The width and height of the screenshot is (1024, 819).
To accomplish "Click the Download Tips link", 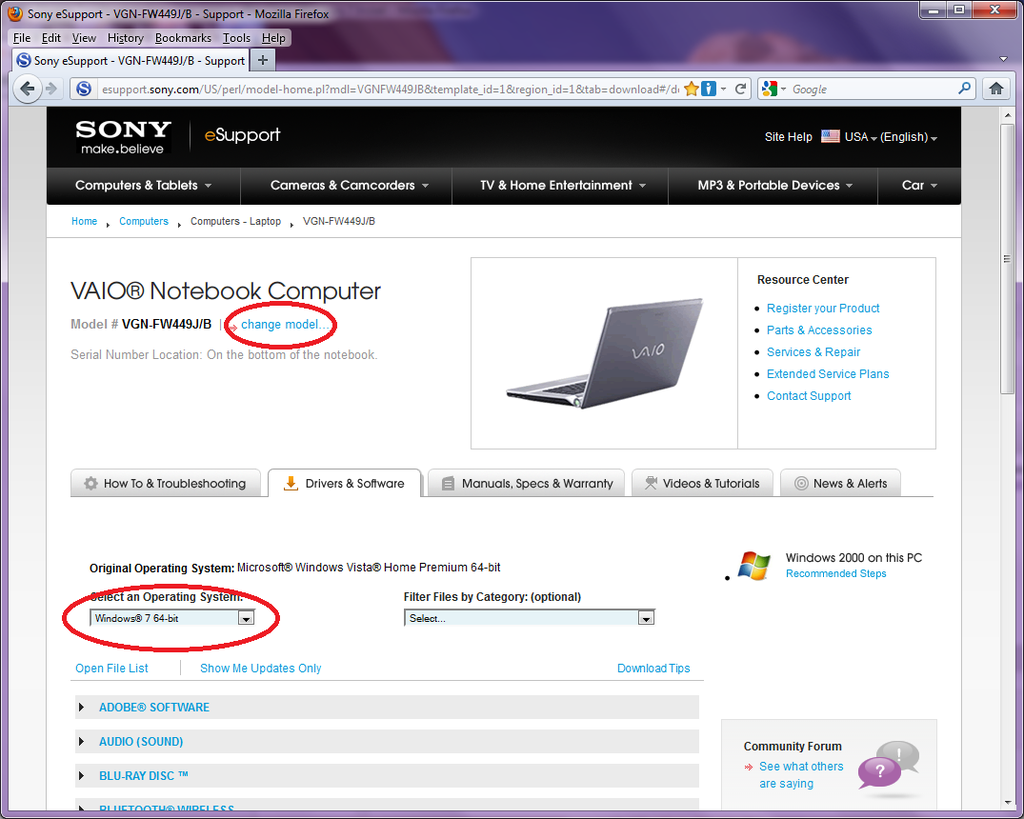I will [654, 668].
